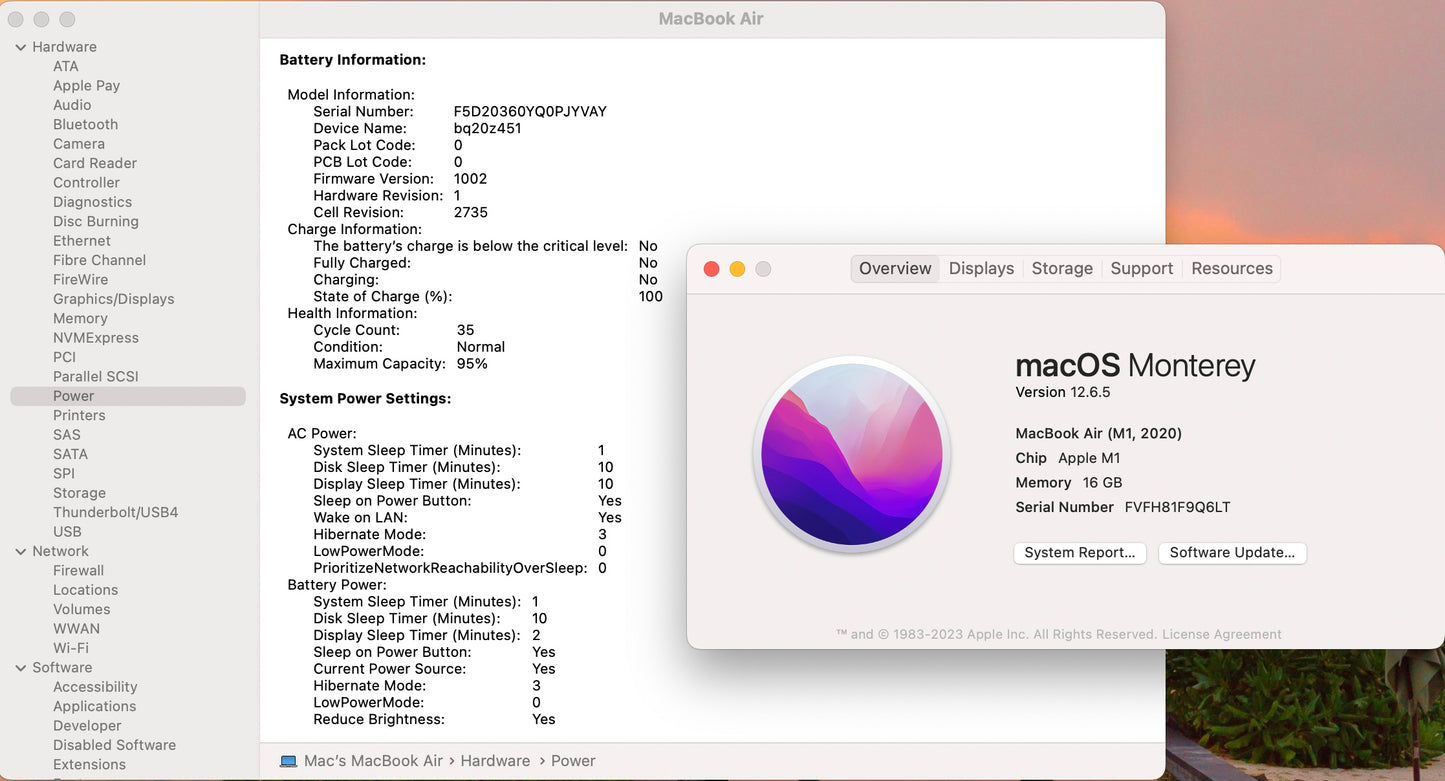
Task: Select SPI in the sidebar
Action: [64, 474]
